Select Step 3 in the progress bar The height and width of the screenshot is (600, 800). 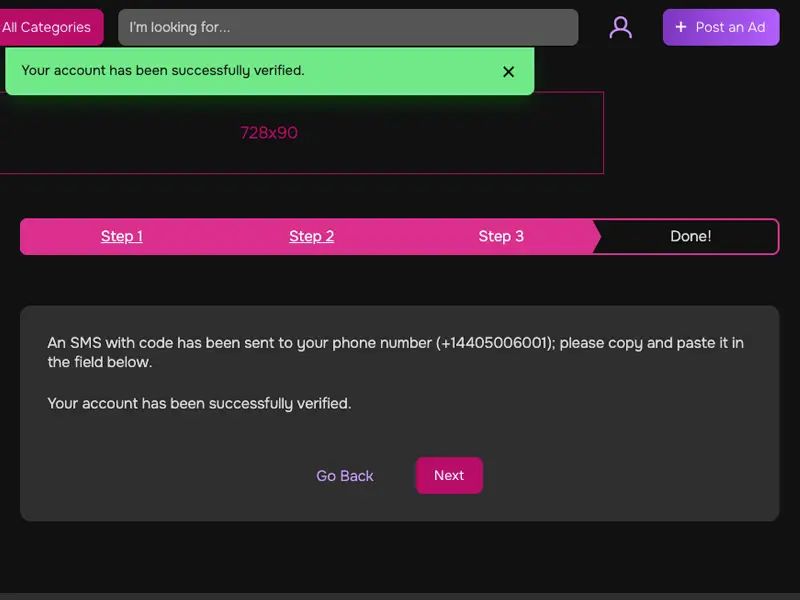(x=501, y=236)
